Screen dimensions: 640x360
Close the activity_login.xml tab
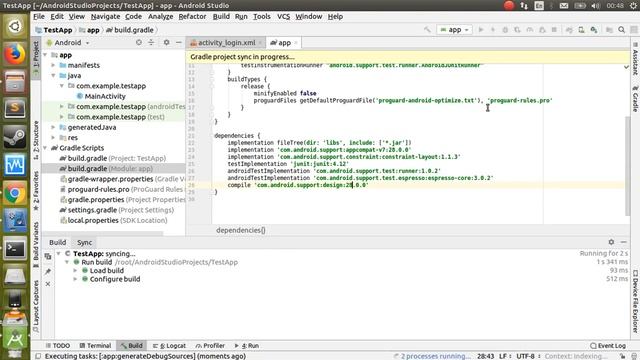point(260,43)
